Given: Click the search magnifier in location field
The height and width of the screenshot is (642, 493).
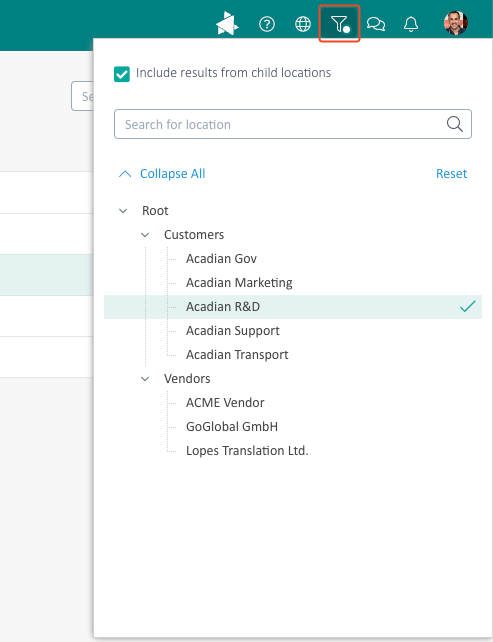Looking at the screenshot, I should click(455, 124).
